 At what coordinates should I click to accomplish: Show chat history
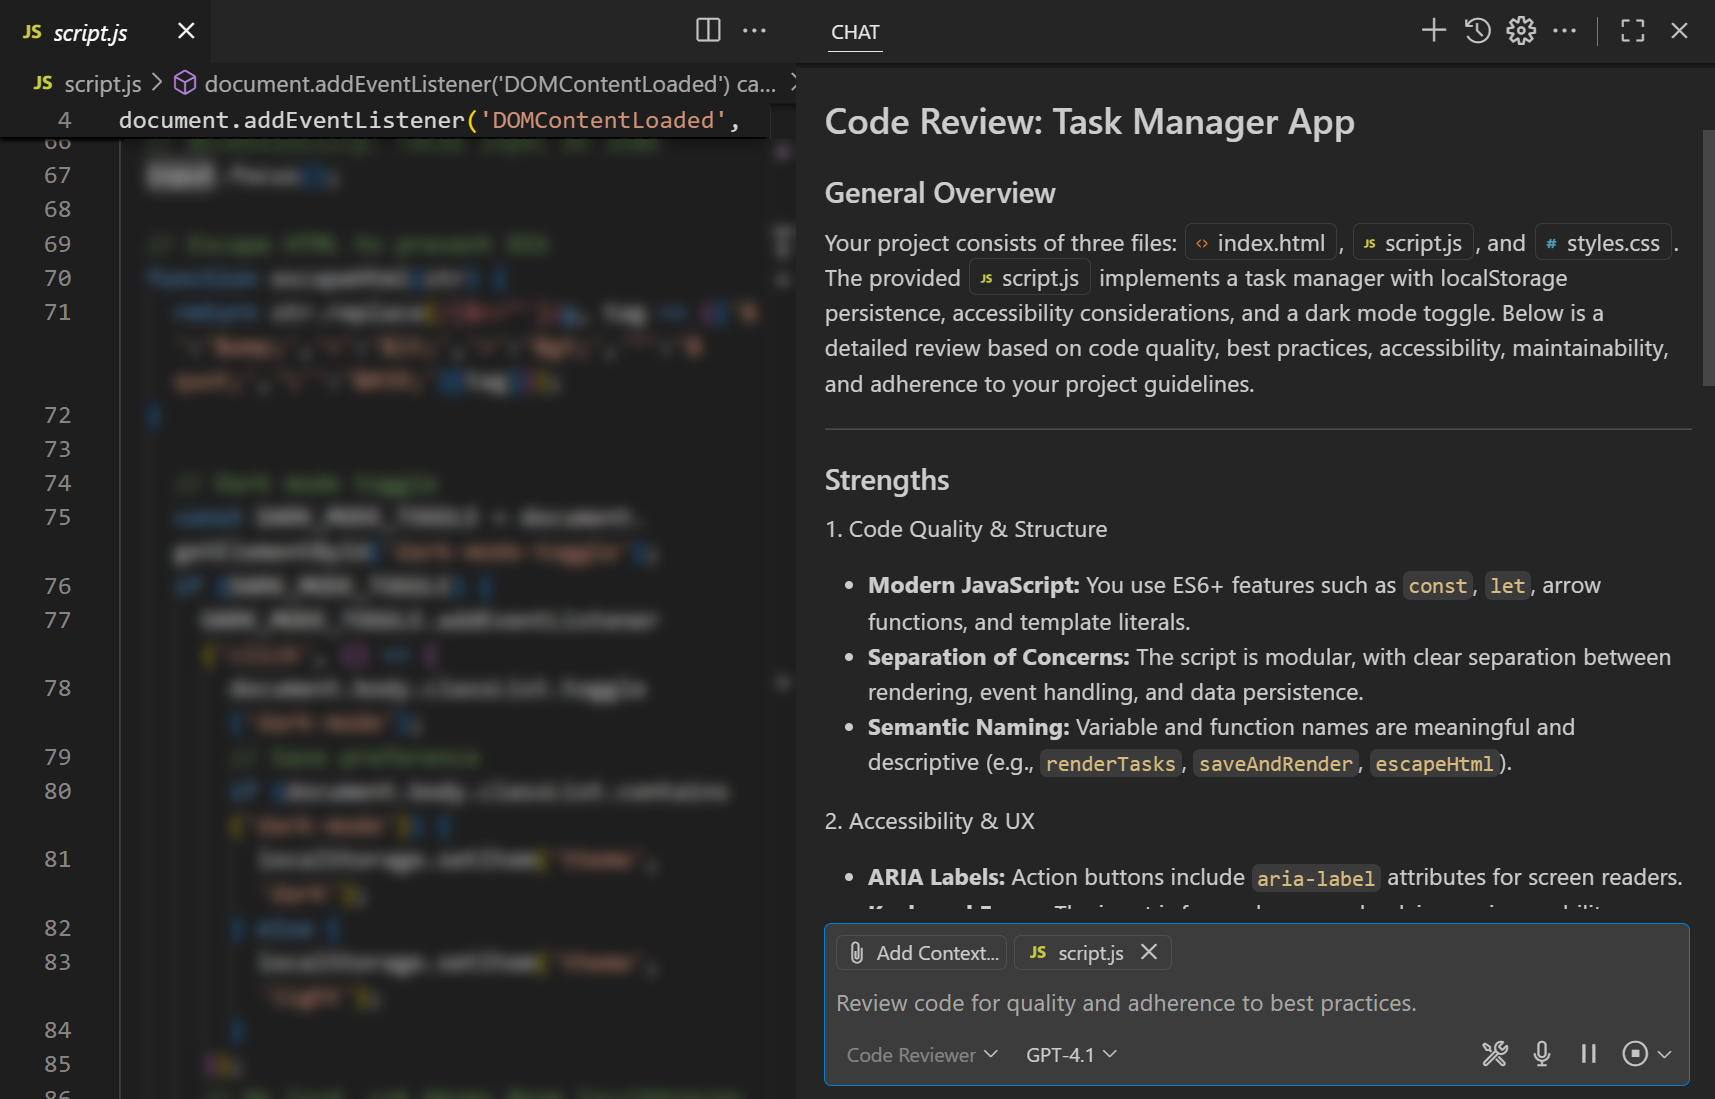coord(1477,30)
